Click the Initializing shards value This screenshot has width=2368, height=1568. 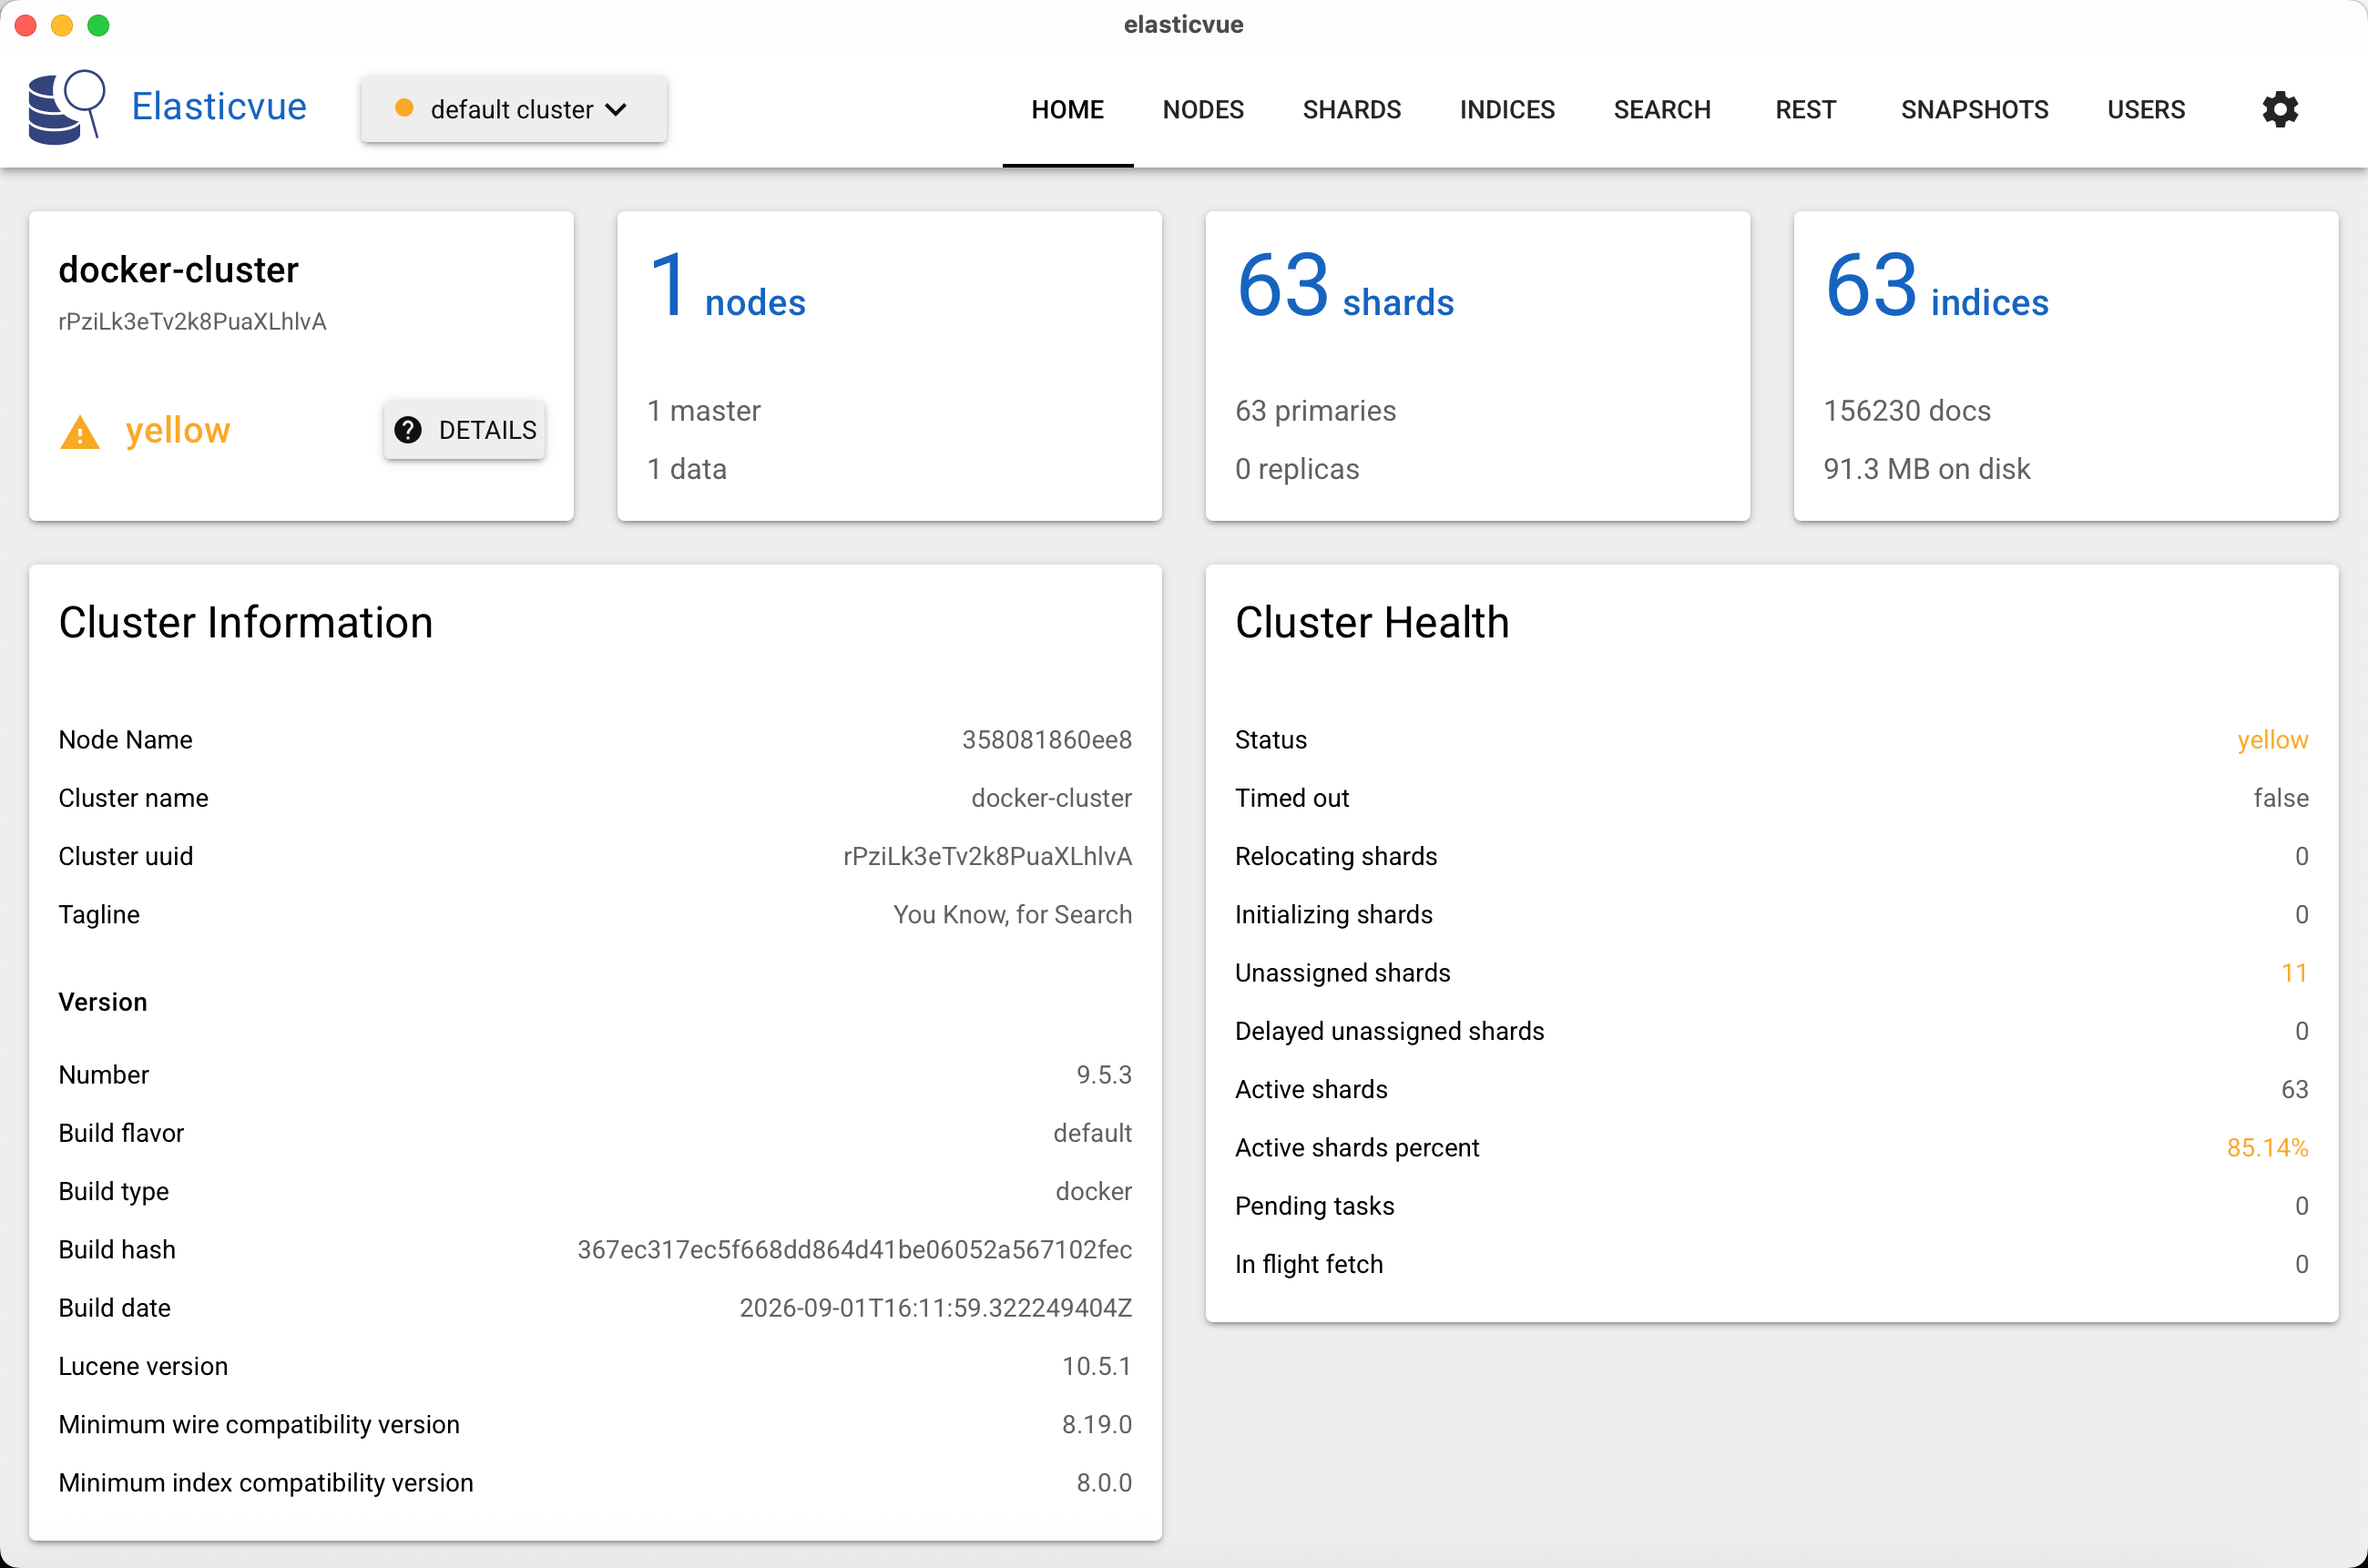(x=2302, y=914)
